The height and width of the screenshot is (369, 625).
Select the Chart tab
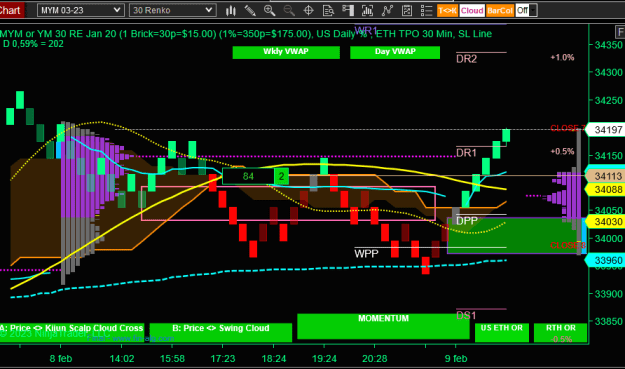click(x=12, y=10)
